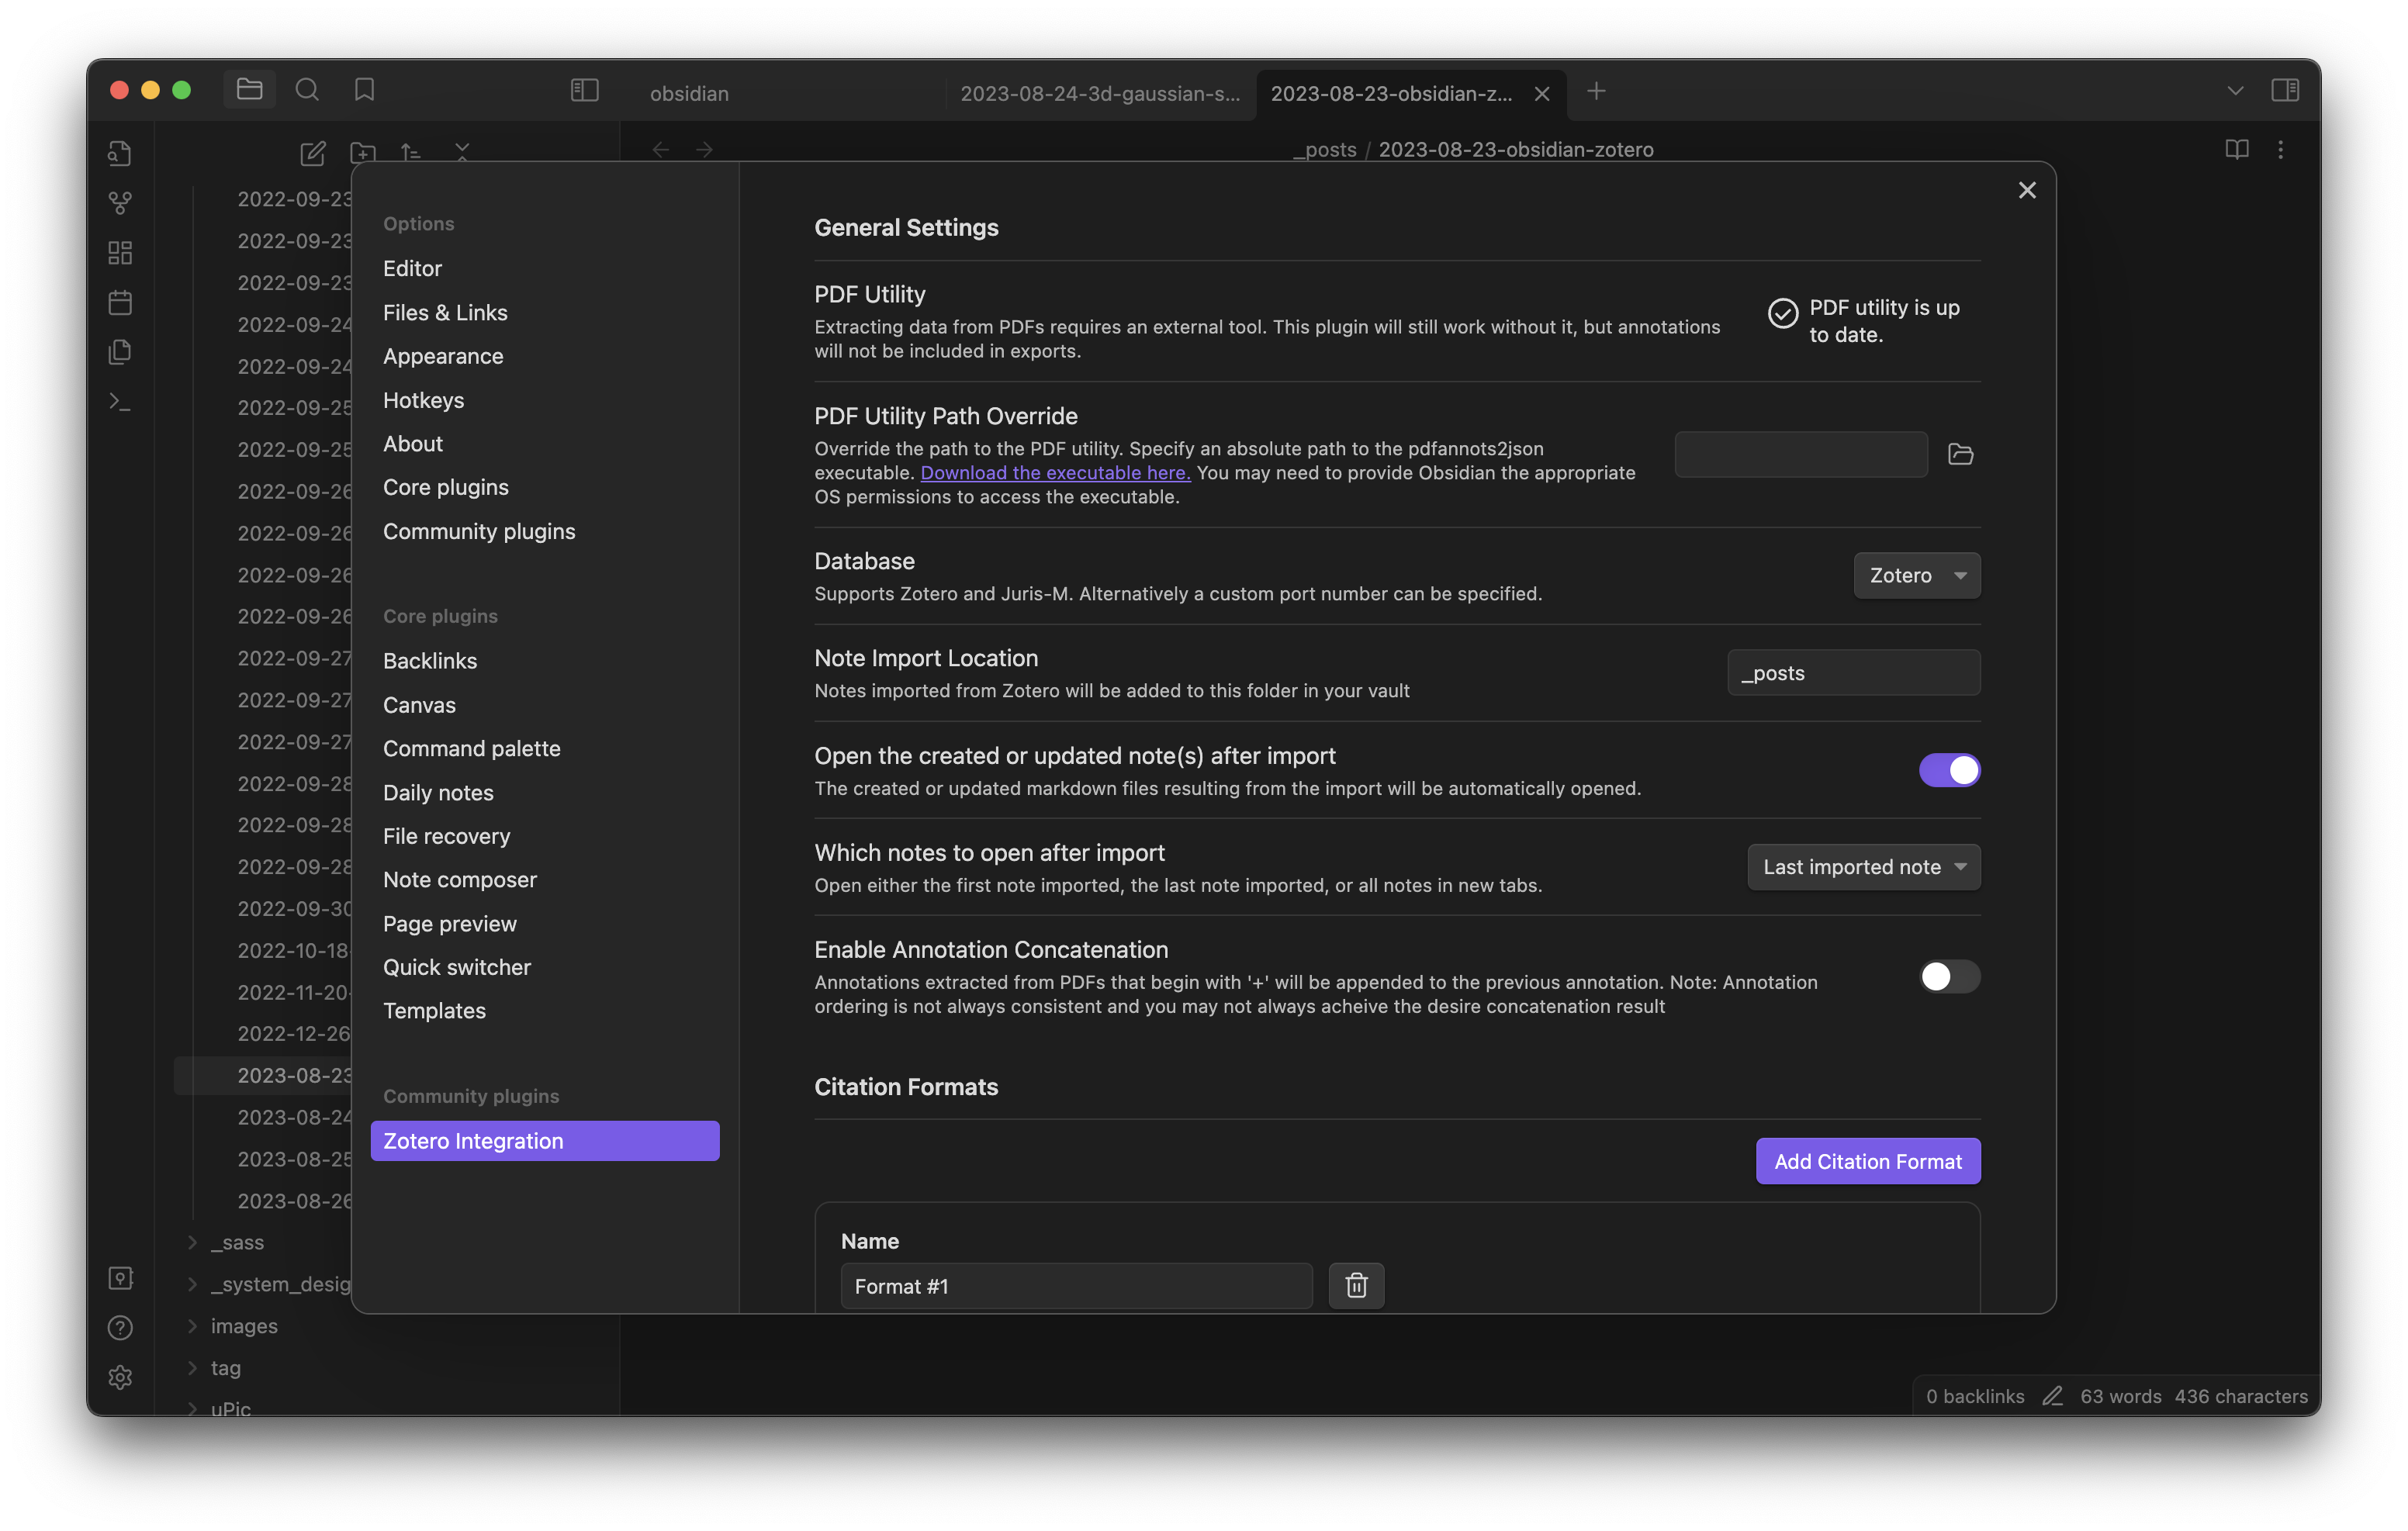The image size is (2408, 1531).
Task: Open the canvas ribbon icon
Action: (120, 253)
